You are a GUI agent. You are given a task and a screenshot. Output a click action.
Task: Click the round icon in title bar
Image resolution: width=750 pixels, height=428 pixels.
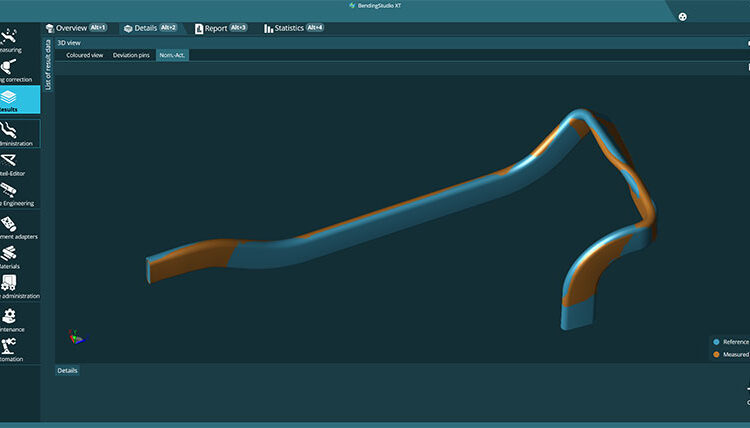683,16
